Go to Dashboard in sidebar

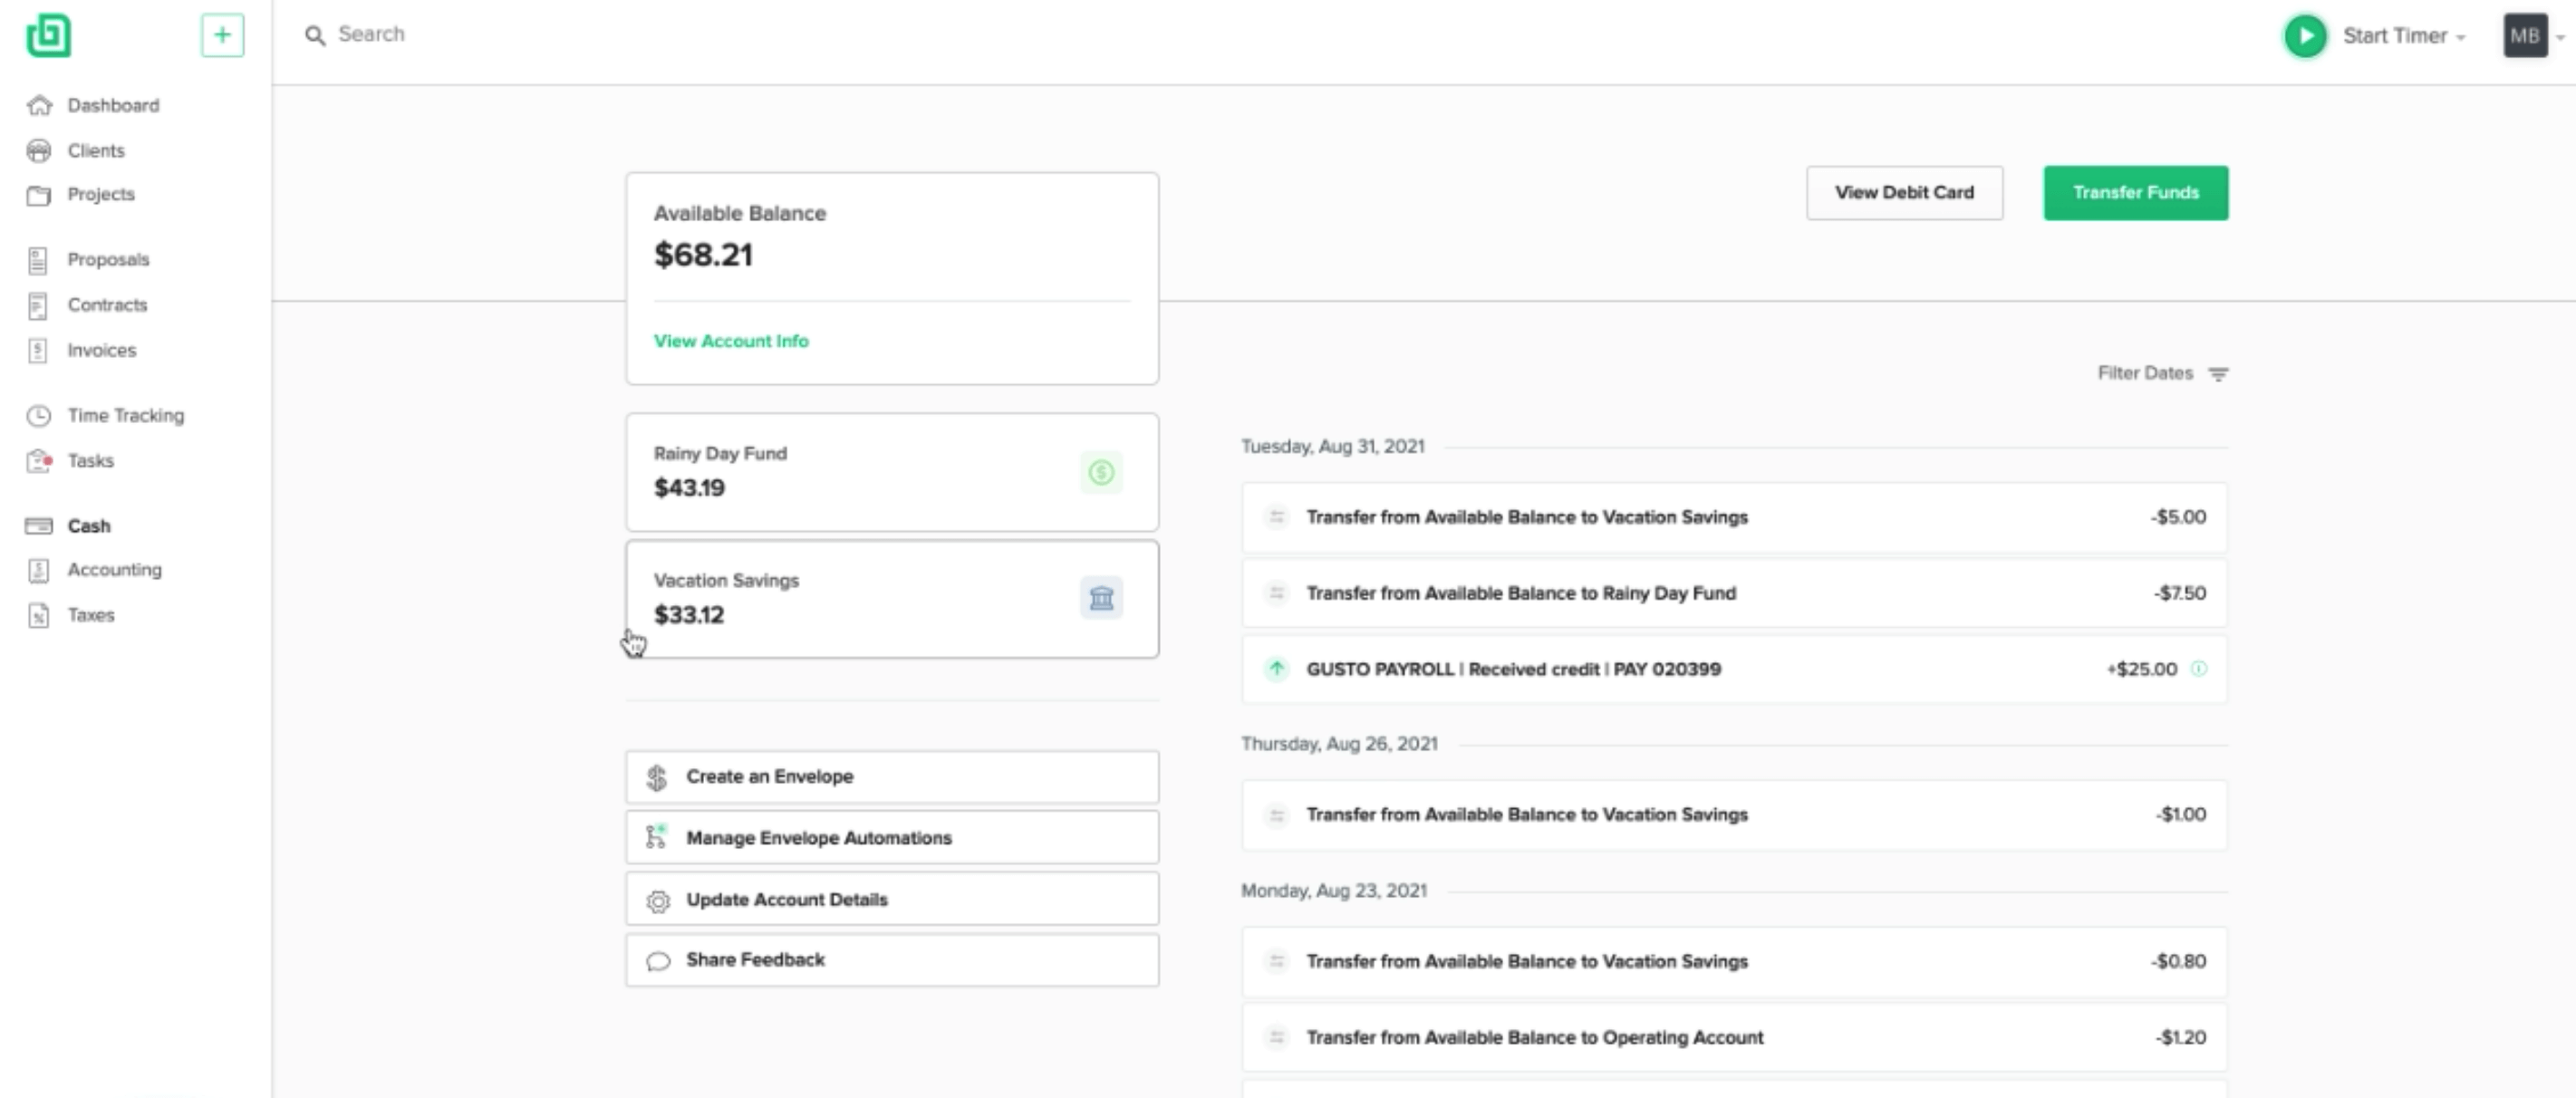click(112, 105)
